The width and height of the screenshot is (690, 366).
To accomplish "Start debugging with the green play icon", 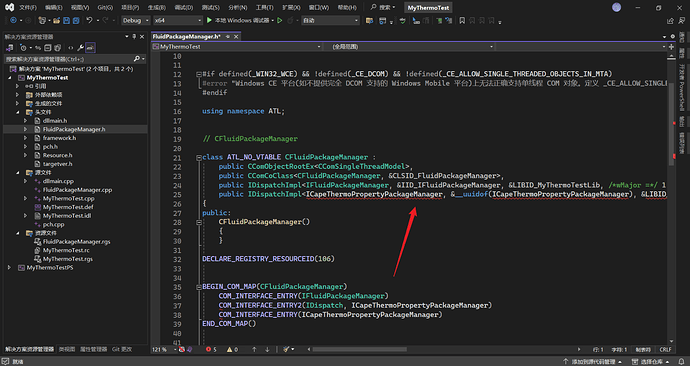I will point(209,20).
